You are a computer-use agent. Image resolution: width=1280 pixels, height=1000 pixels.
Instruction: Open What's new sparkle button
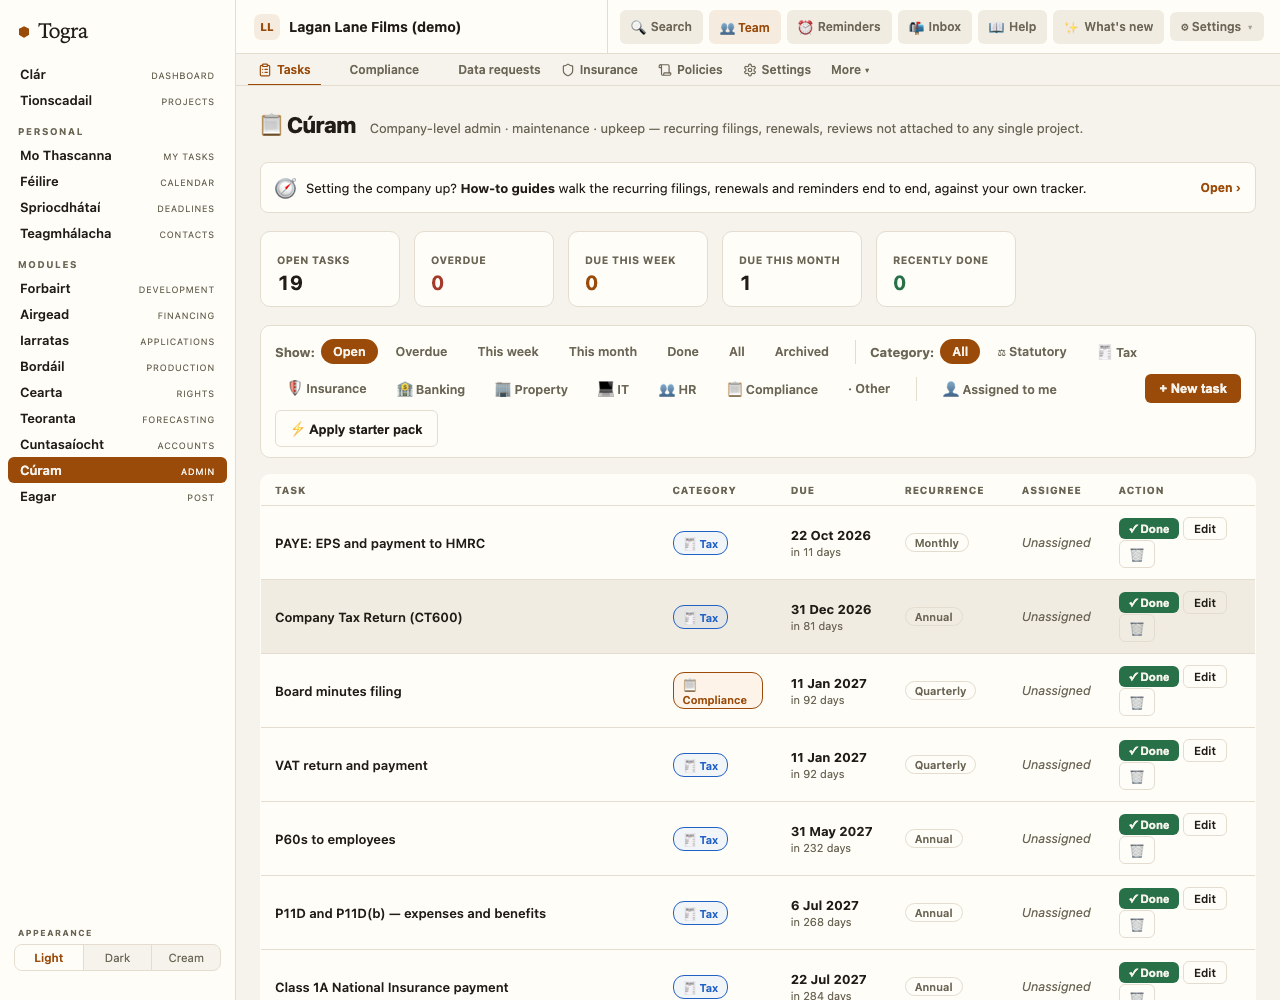[x=1108, y=27]
